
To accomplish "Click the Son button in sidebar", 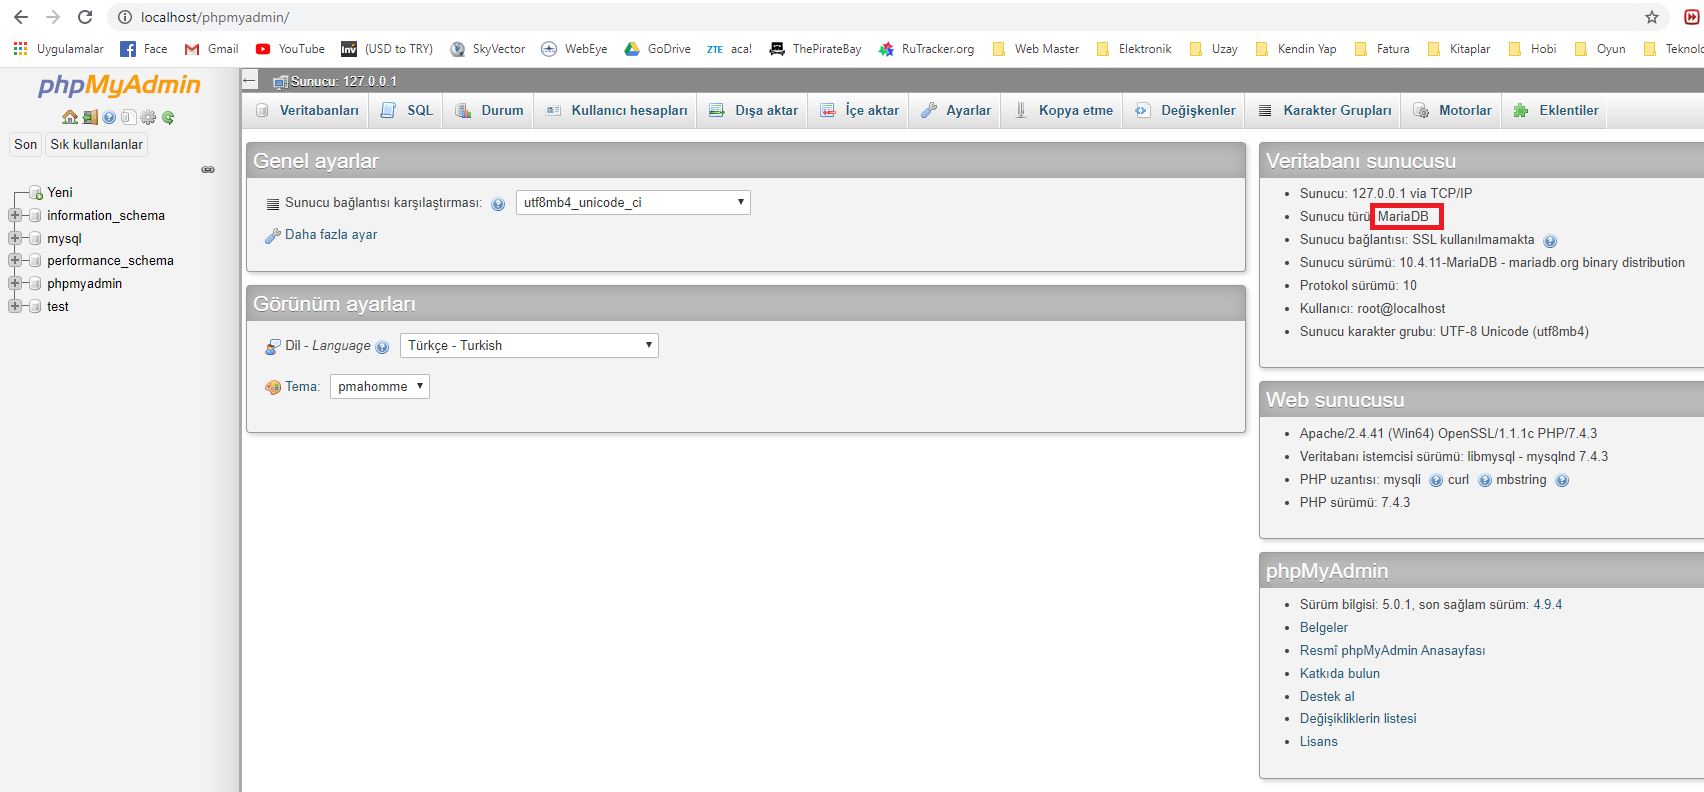I will point(26,144).
